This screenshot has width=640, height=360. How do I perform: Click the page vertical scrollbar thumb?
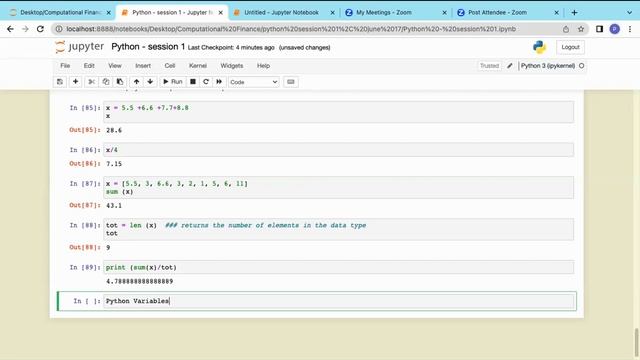[636, 342]
